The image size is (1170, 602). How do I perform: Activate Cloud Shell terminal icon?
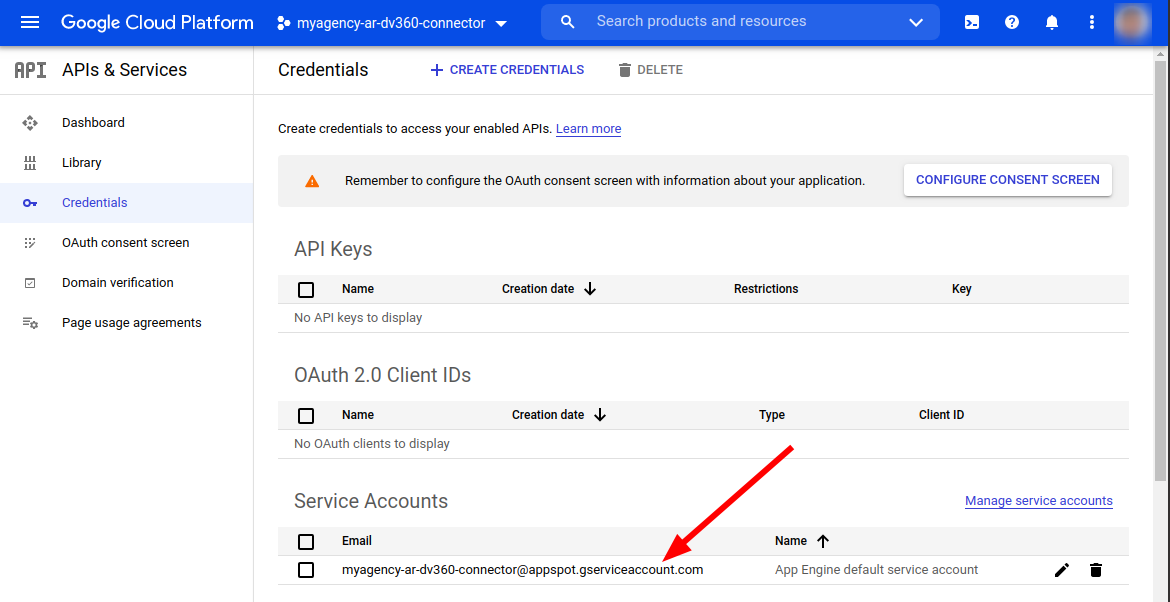pos(972,22)
